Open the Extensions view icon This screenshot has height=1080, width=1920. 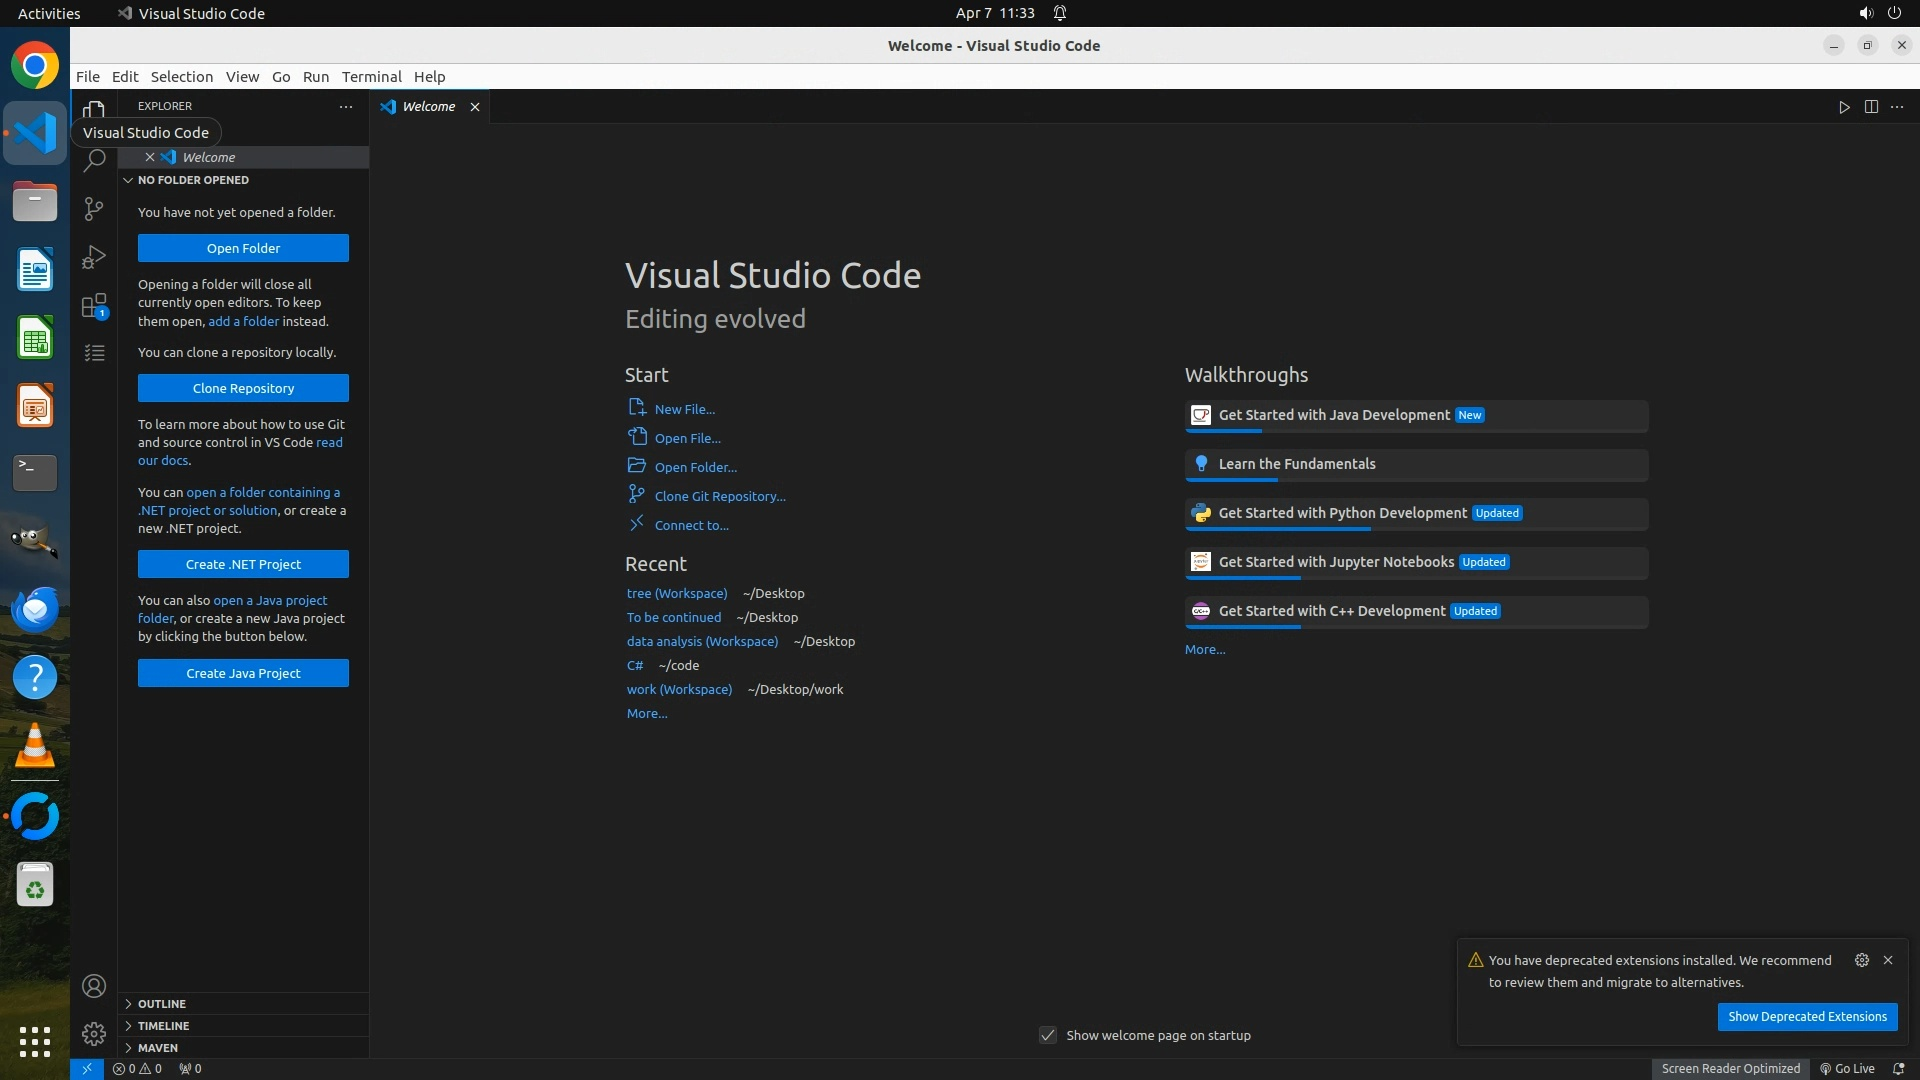tap(94, 306)
